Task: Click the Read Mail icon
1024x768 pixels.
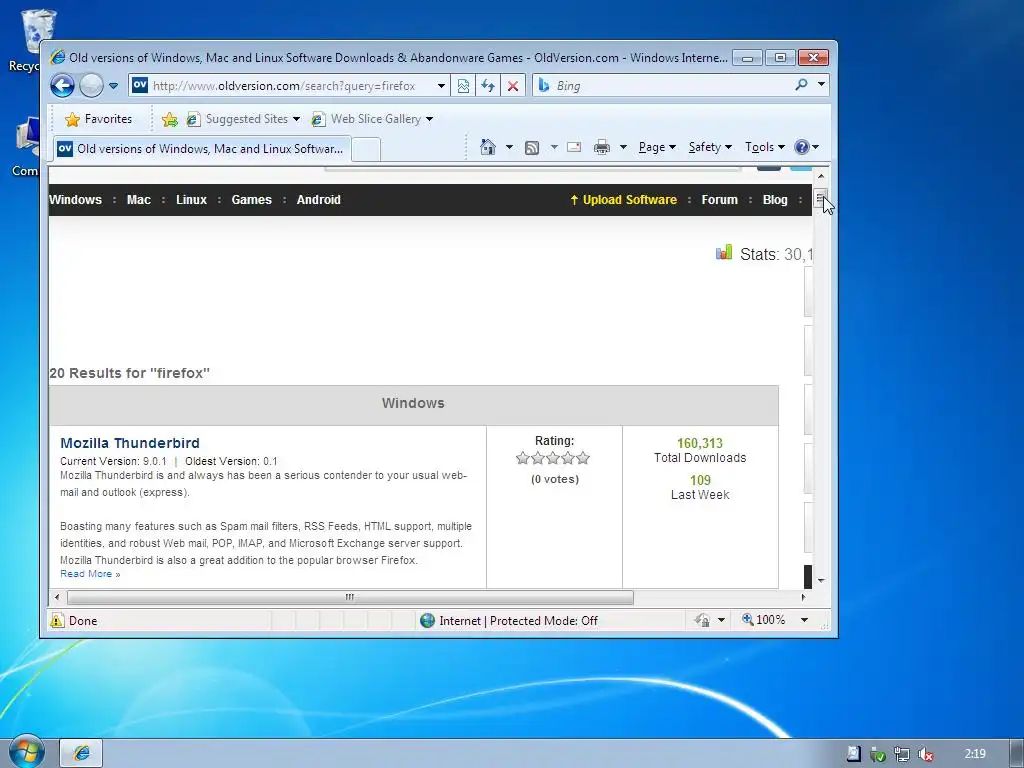Action: 574,147
